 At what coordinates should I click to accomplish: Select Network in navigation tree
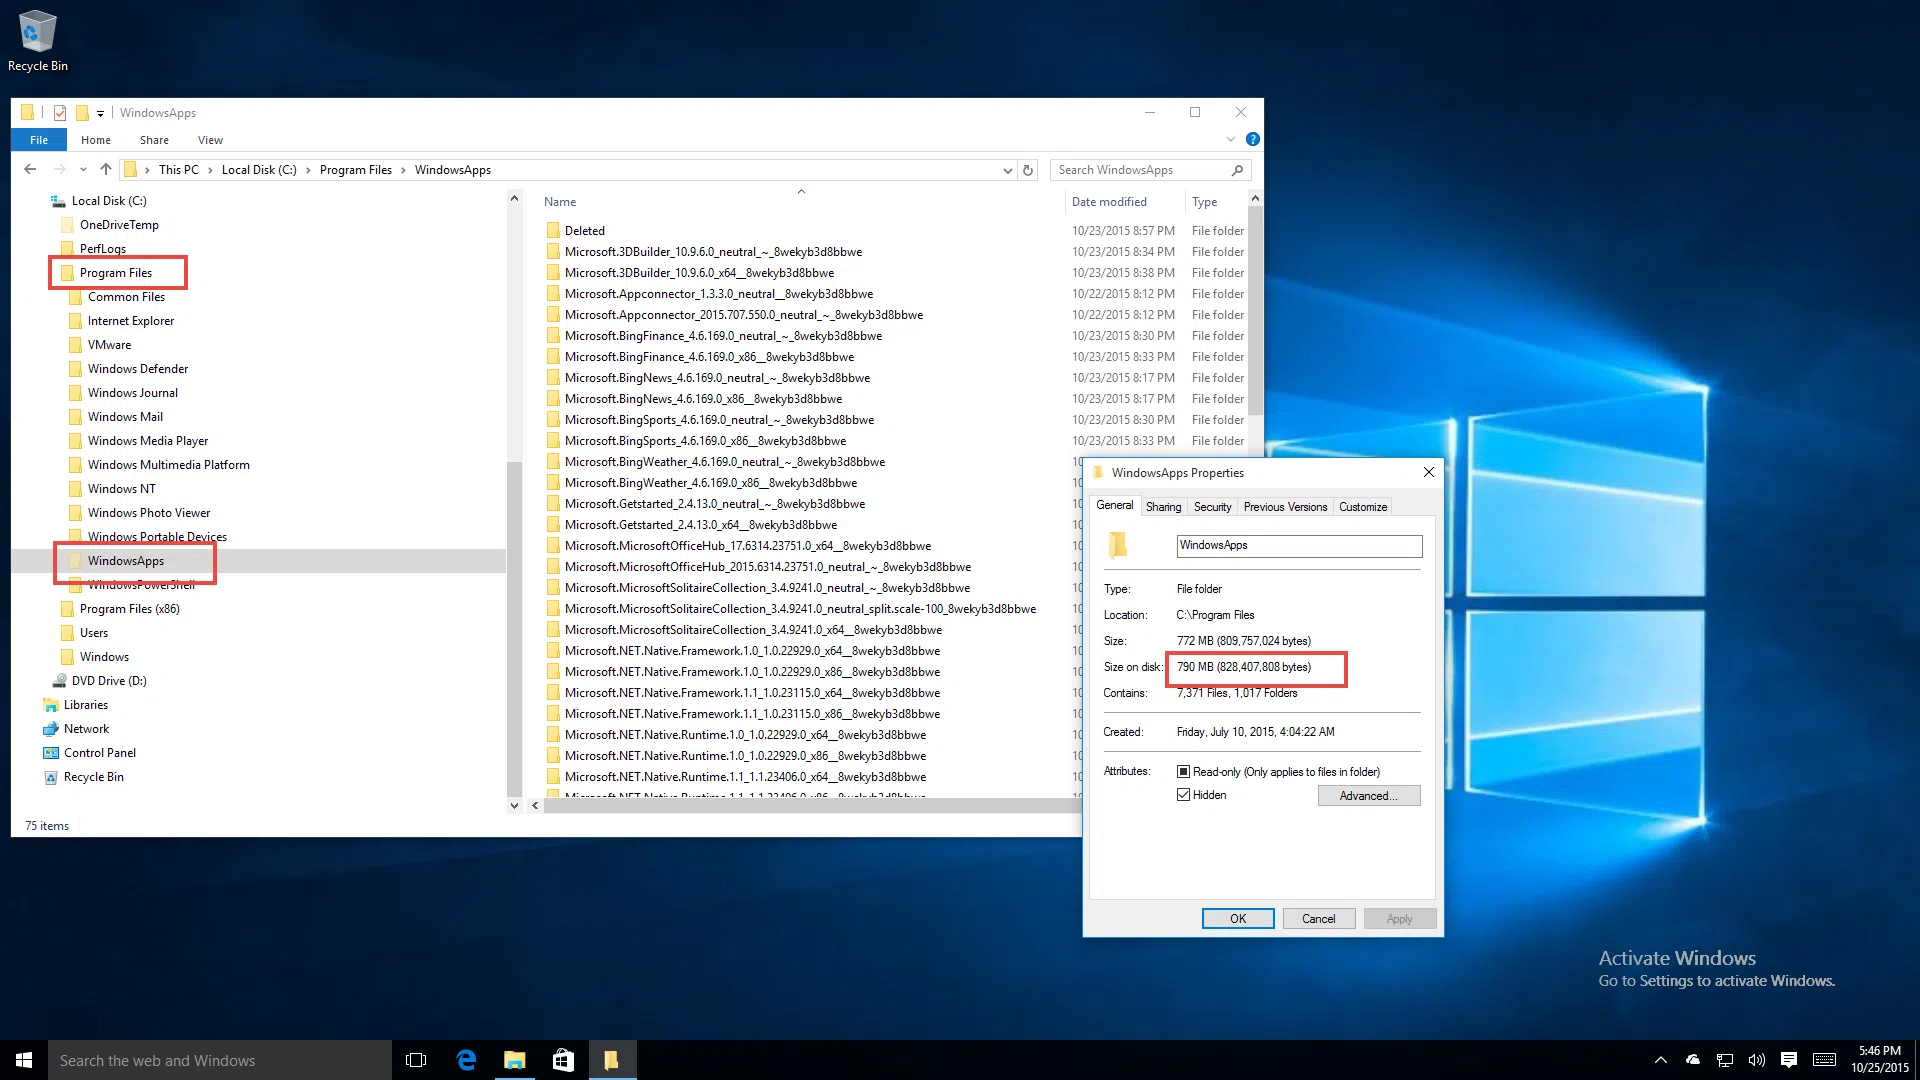click(x=87, y=729)
